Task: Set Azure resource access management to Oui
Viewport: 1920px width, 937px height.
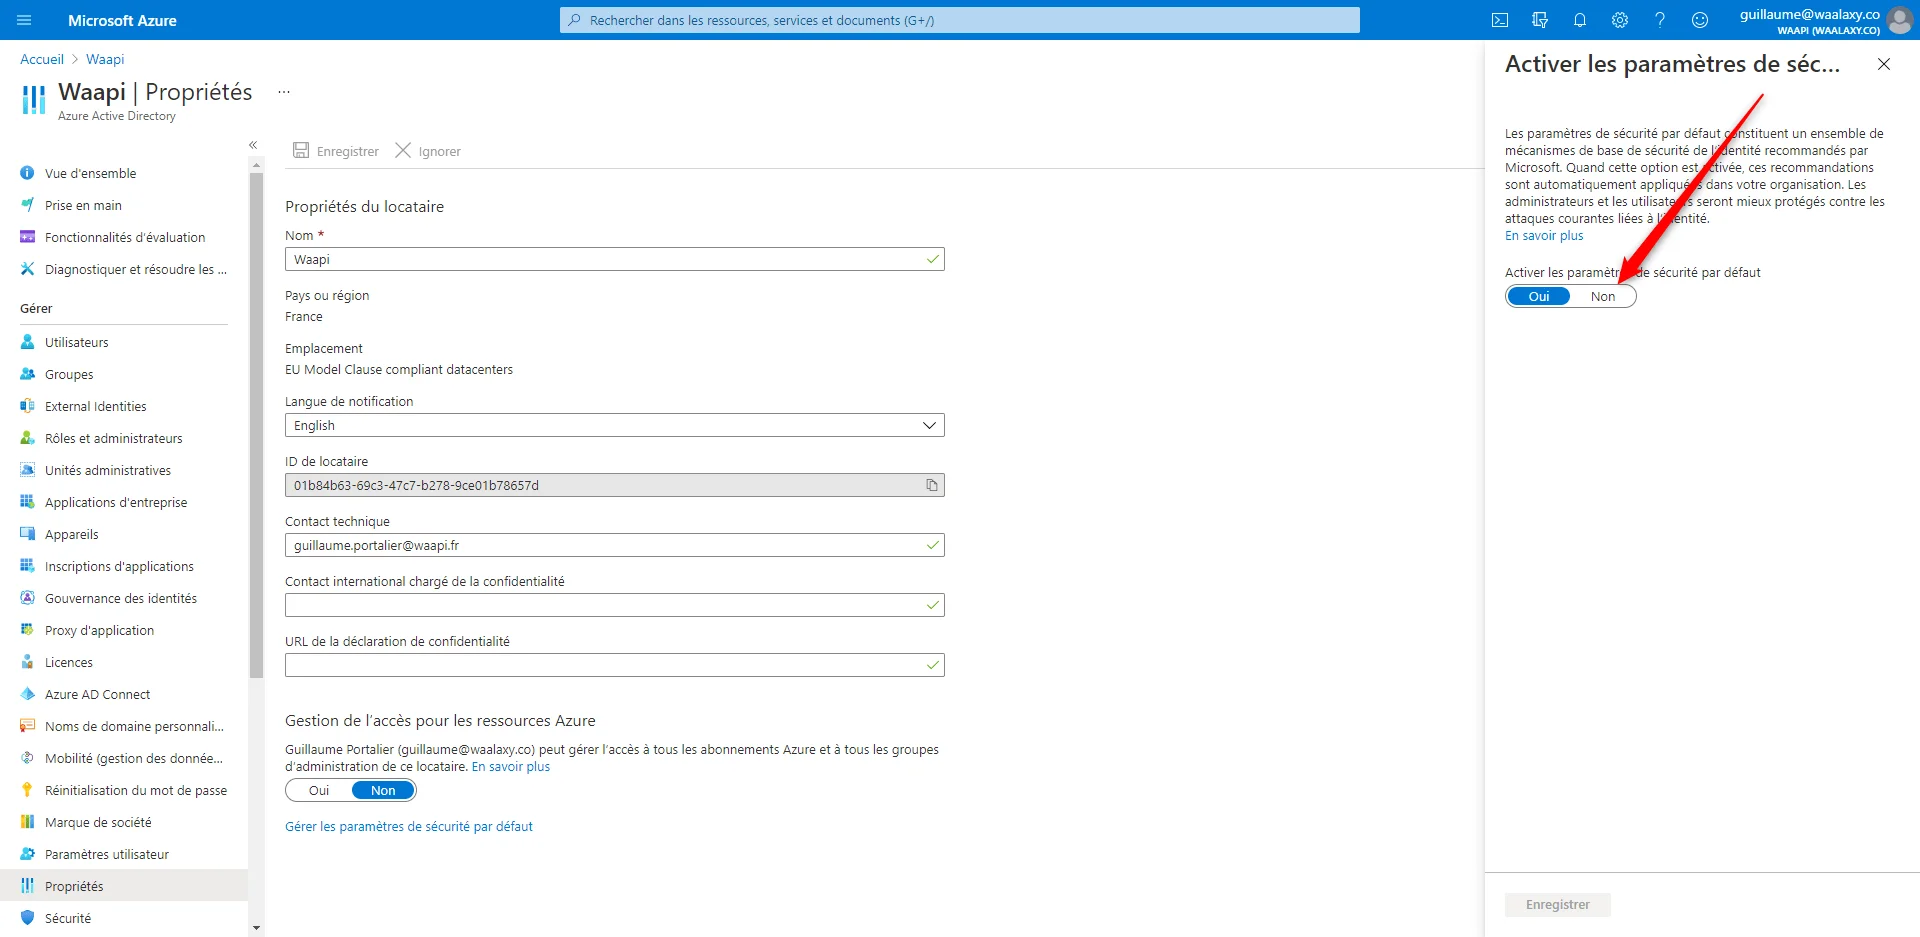Action: pyautogui.click(x=319, y=790)
